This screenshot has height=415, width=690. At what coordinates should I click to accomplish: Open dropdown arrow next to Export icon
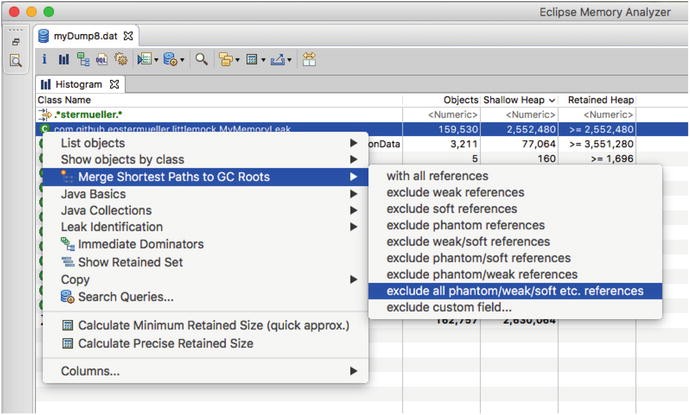(x=289, y=60)
